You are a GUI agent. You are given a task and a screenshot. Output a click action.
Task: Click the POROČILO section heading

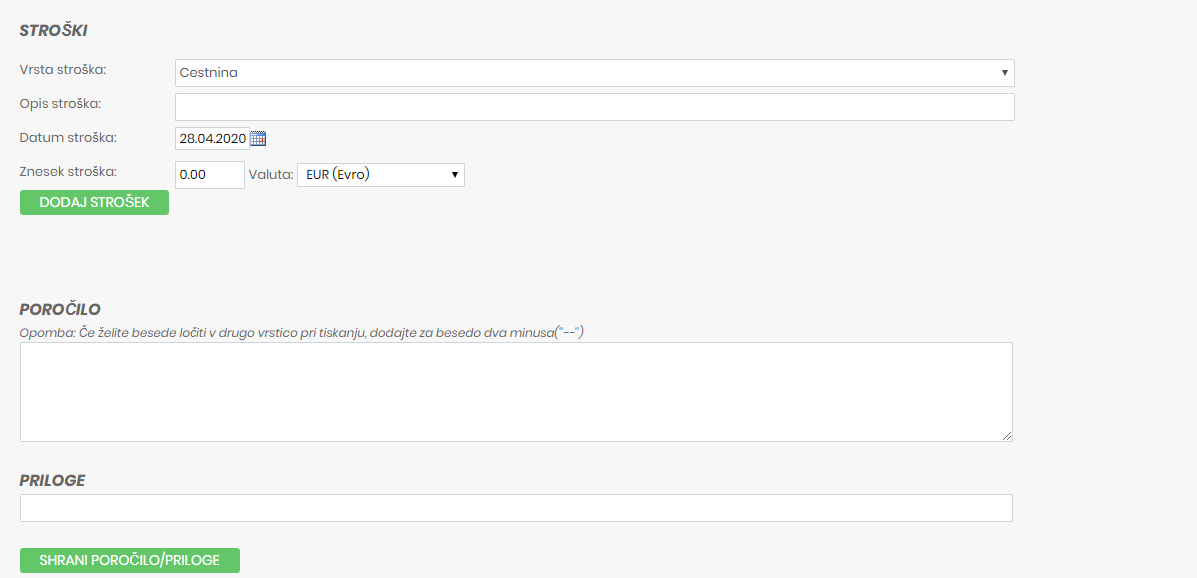[60, 309]
